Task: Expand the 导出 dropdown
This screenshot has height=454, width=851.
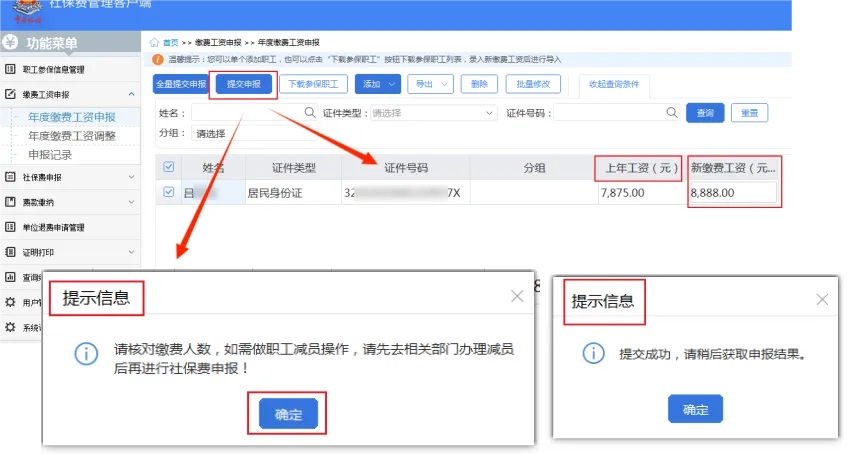Action: click(431, 84)
